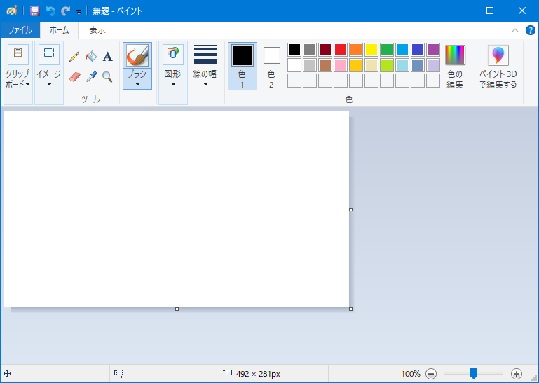This screenshot has height=383, width=539.
Task: Pick the indigo color swatch
Action: tap(418, 50)
